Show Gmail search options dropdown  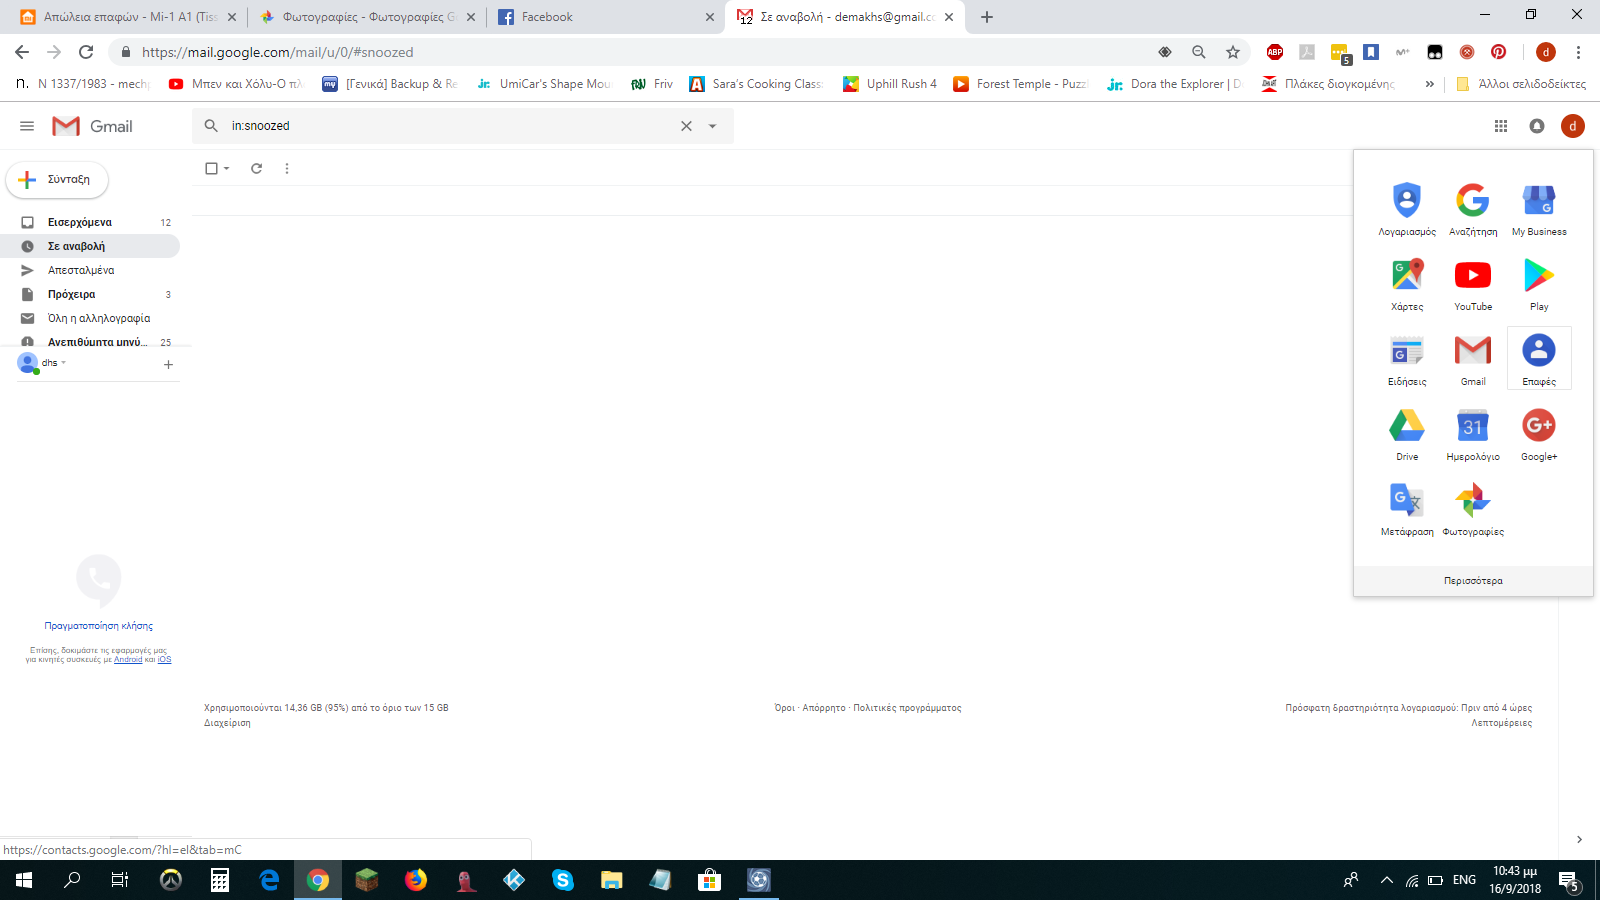pos(713,126)
